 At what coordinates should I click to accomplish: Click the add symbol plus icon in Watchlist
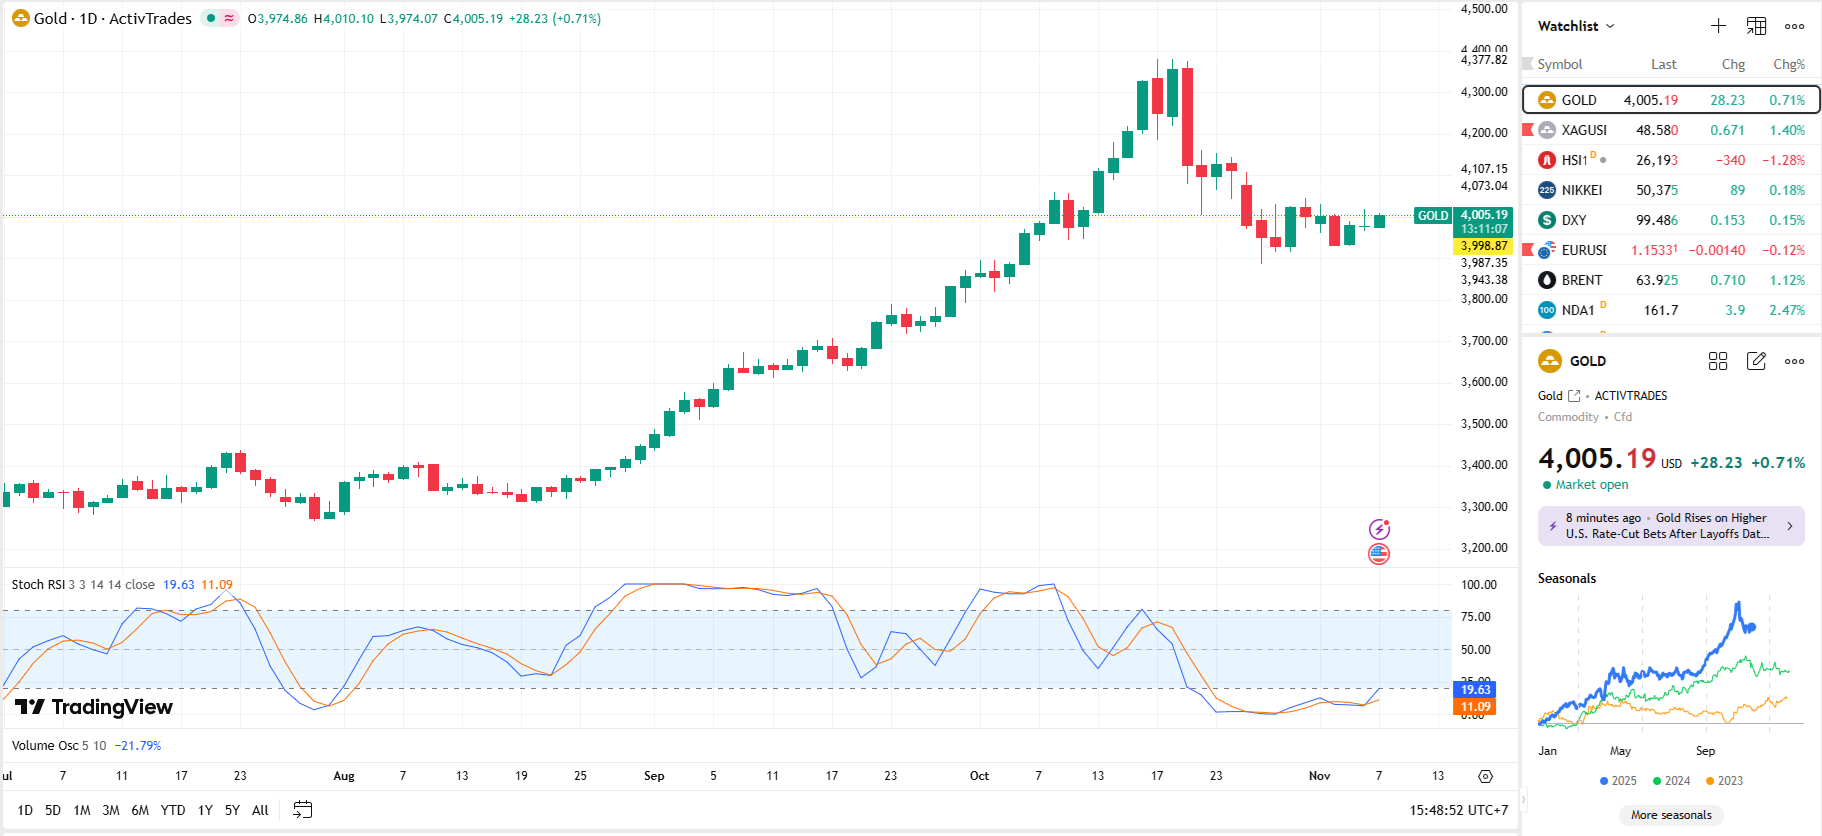pyautogui.click(x=1718, y=26)
